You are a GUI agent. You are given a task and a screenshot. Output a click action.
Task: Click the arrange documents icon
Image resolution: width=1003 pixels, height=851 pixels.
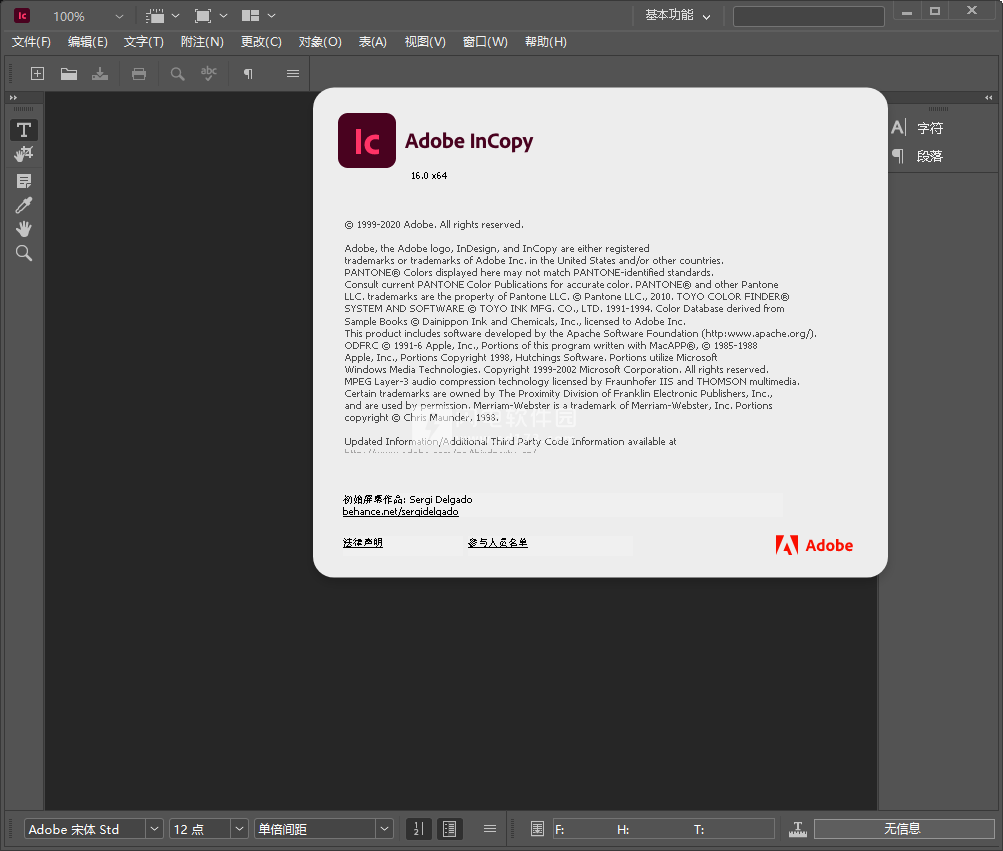point(250,15)
